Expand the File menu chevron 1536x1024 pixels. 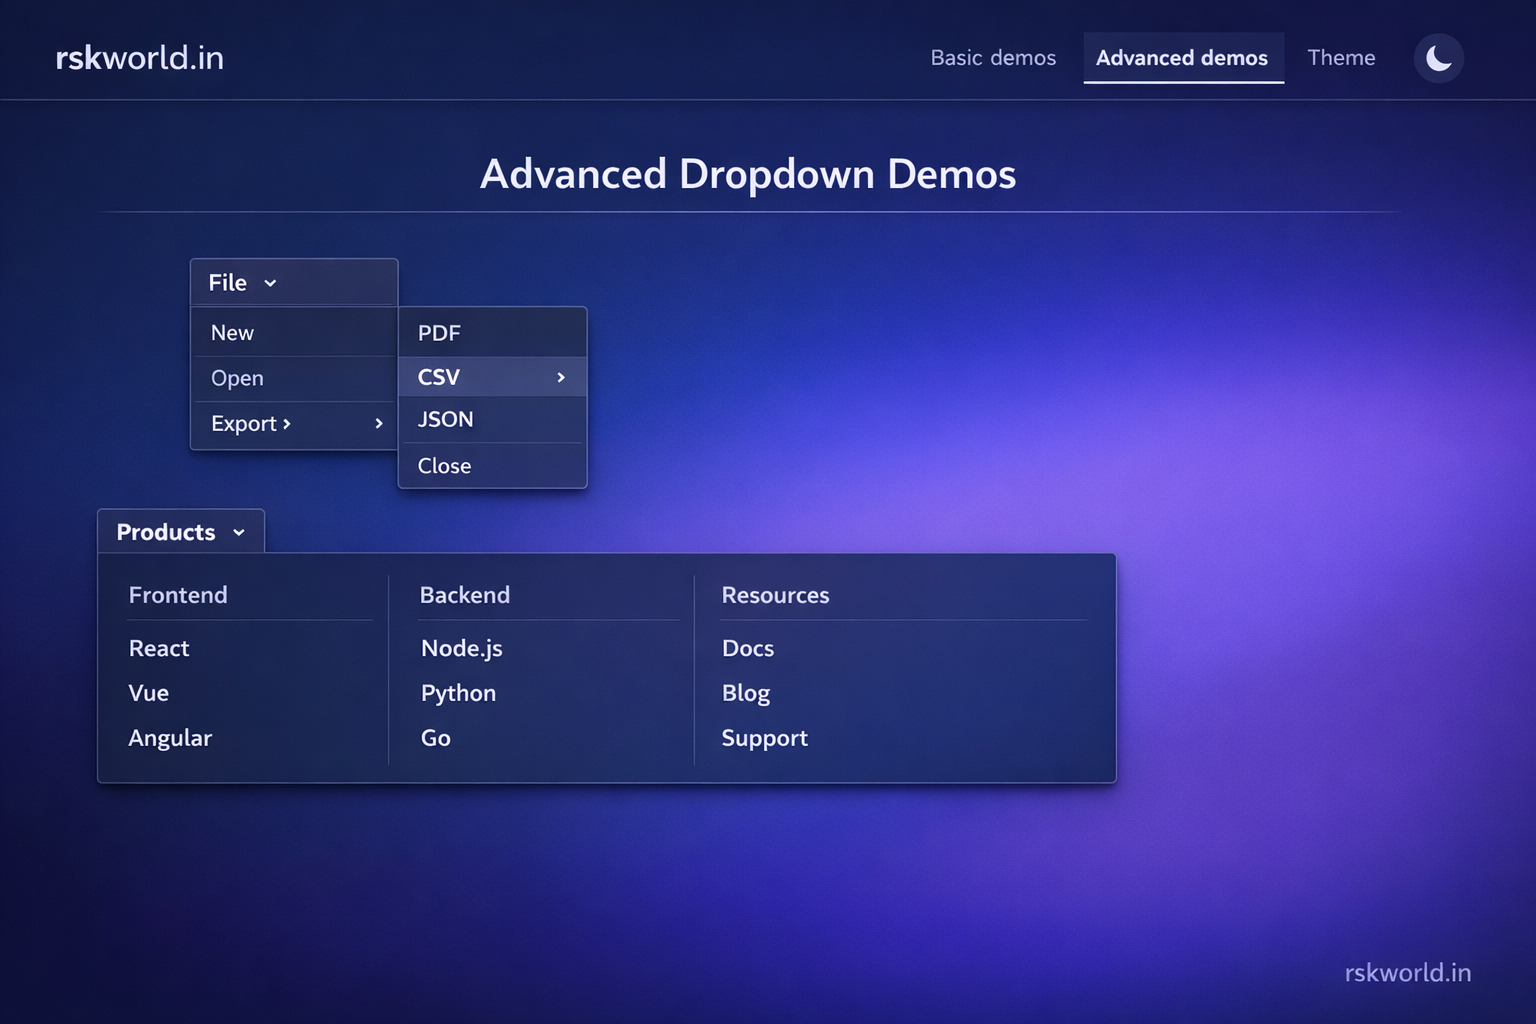point(270,283)
